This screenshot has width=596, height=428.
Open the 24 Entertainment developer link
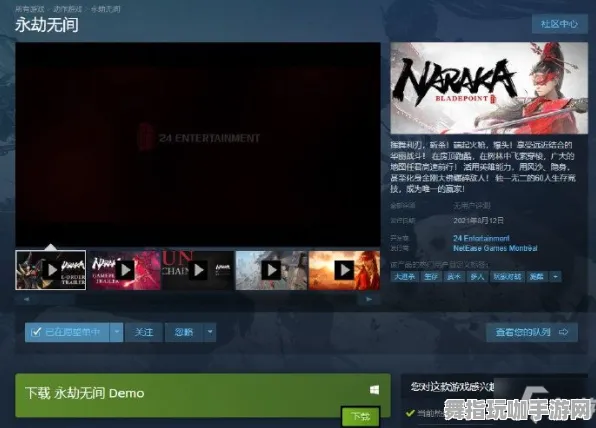pos(481,238)
